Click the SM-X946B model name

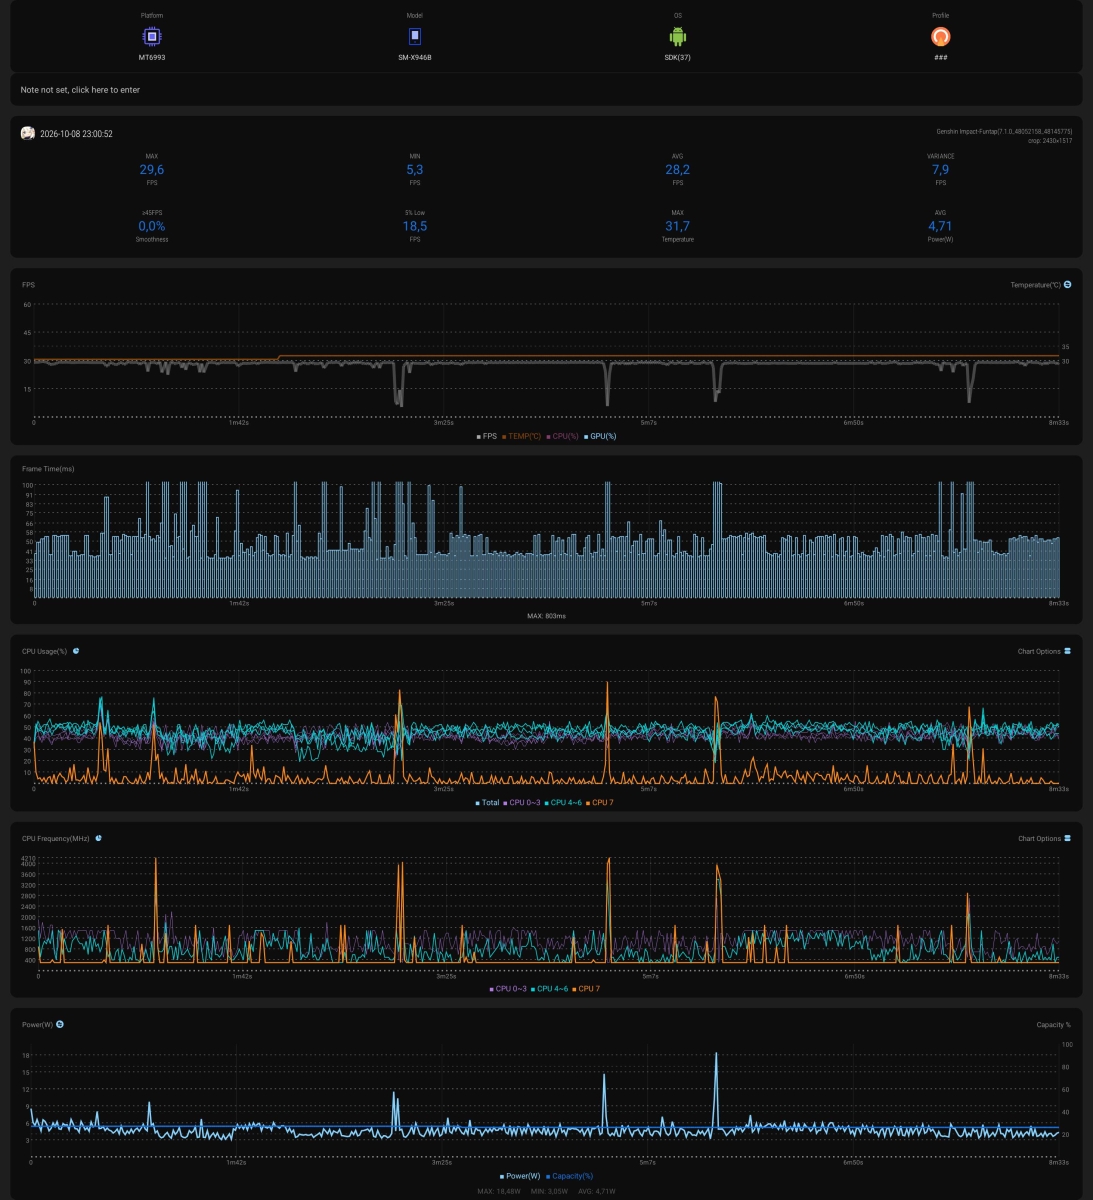coord(415,57)
